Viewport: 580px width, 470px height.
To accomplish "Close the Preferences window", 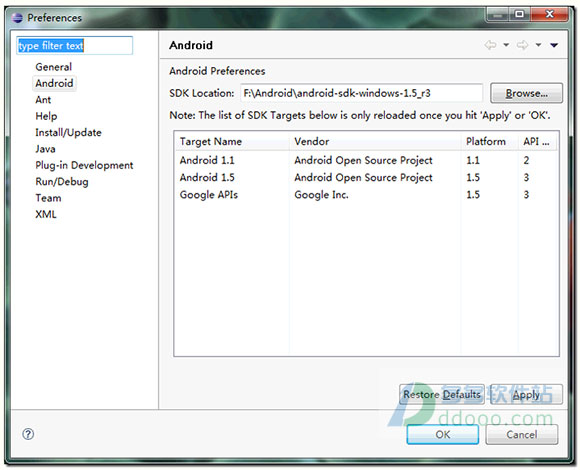I will click(x=549, y=14).
